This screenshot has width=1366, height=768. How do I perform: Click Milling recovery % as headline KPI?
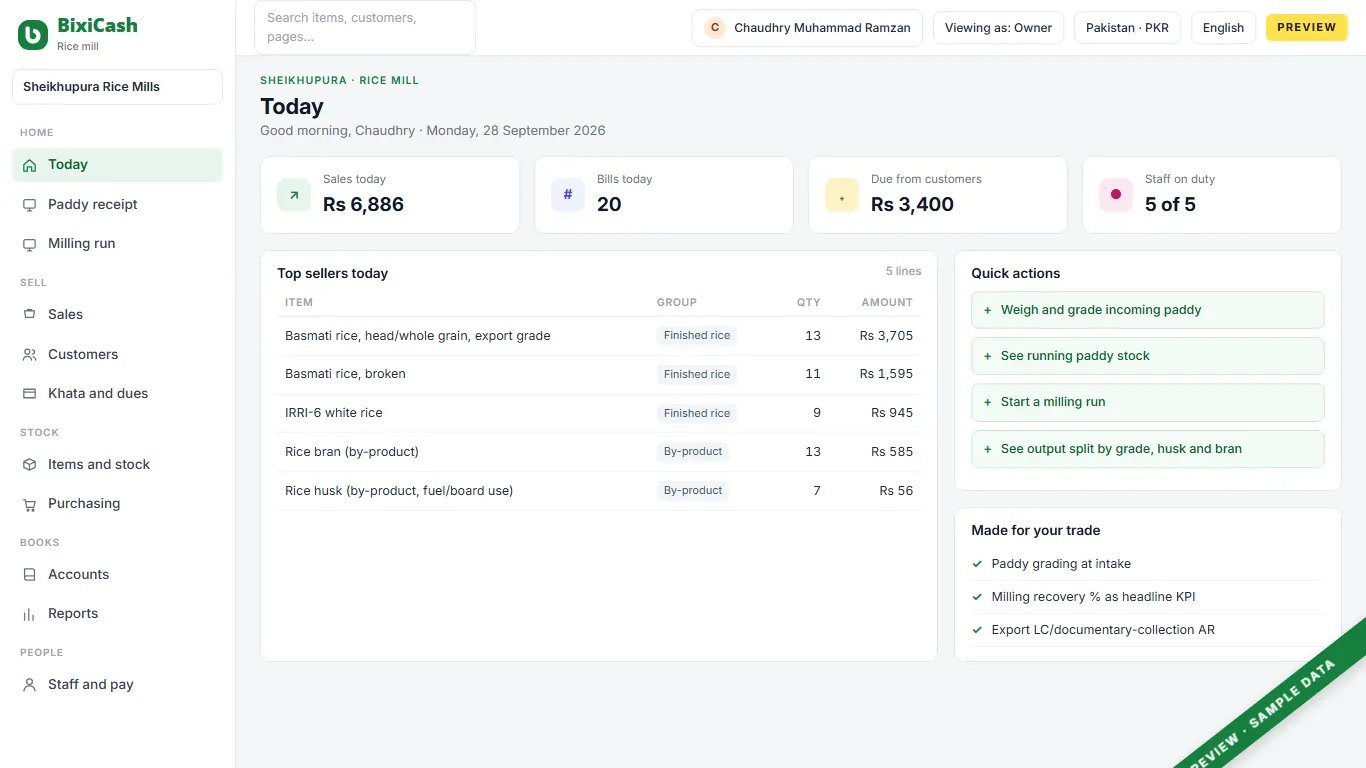coord(1093,597)
